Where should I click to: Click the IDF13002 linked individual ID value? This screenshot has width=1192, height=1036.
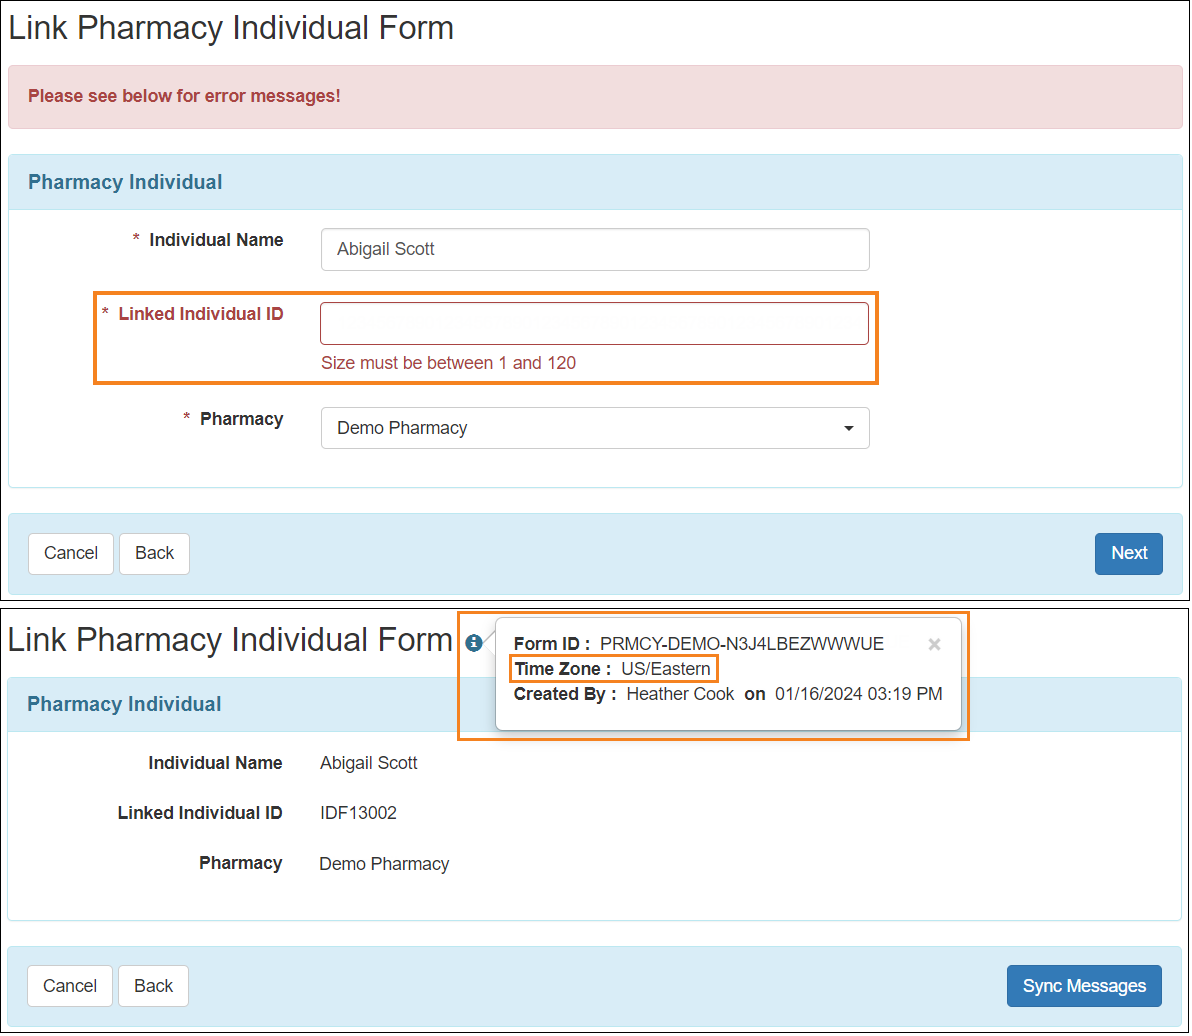coord(358,813)
